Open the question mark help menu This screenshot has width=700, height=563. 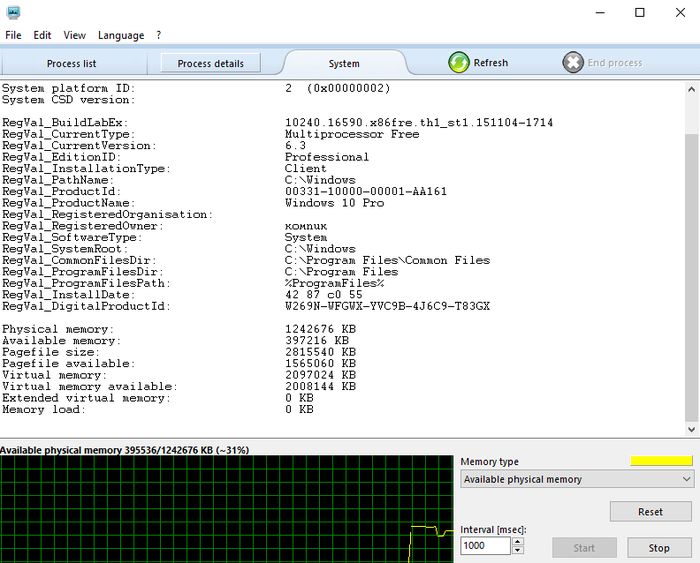[158, 35]
